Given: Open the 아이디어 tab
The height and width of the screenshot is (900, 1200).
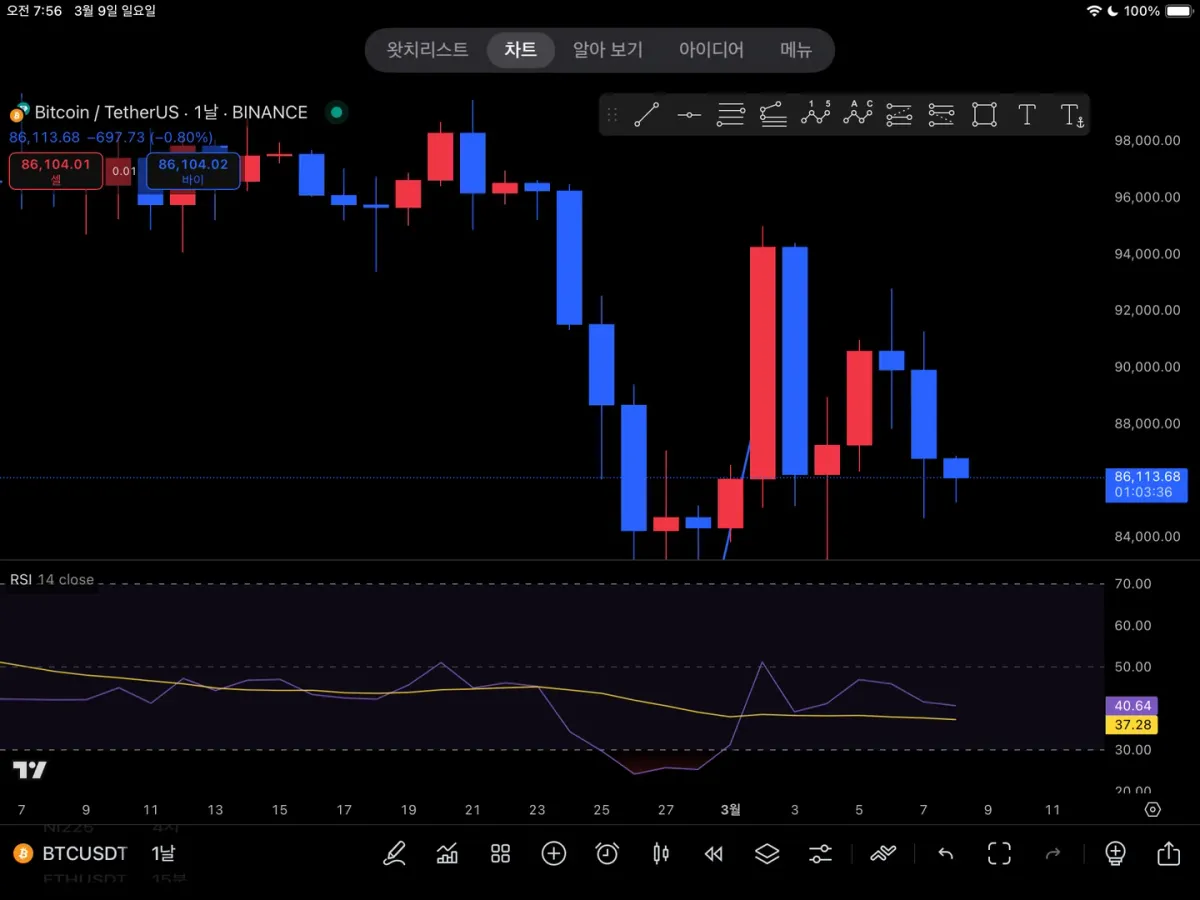Looking at the screenshot, I should click(x=711, y=50).
